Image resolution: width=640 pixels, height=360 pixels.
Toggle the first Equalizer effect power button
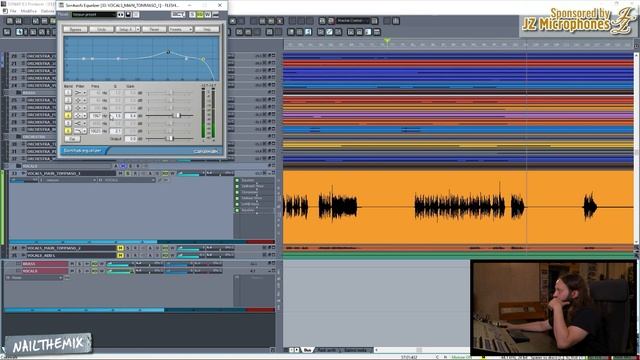coord(237,180)
